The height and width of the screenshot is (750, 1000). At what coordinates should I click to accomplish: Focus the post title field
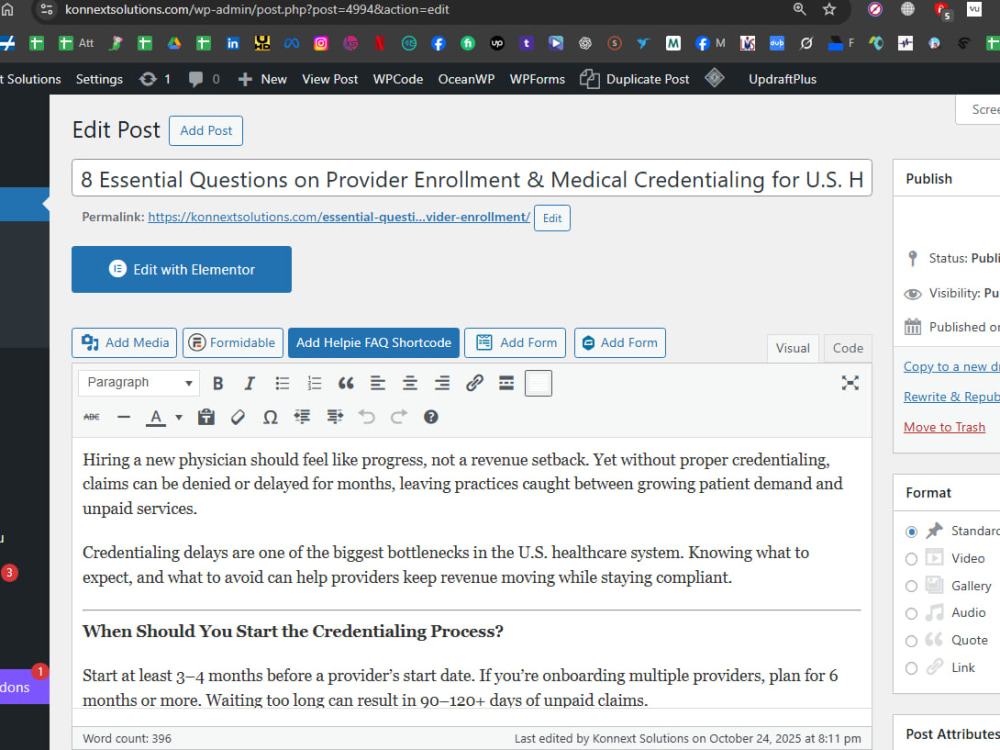click(472, 179)
